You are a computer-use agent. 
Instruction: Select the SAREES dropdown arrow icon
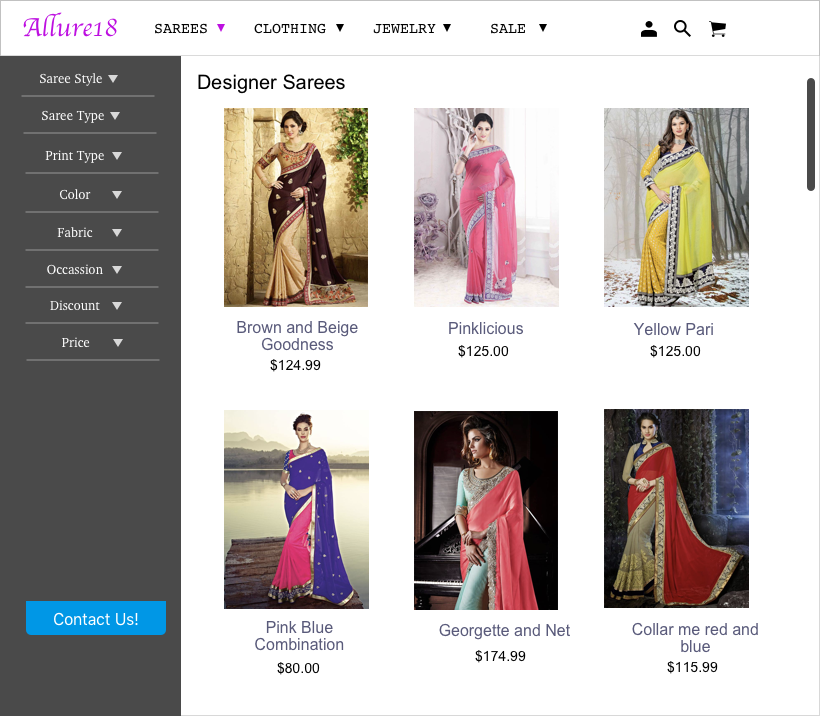point(221,28)
